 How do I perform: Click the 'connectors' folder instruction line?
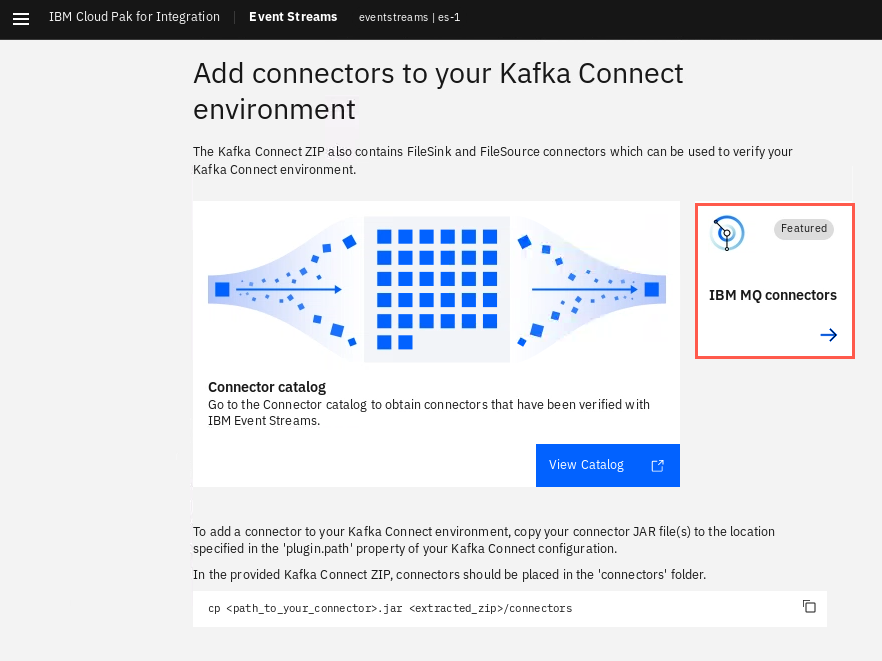[449, 574]
